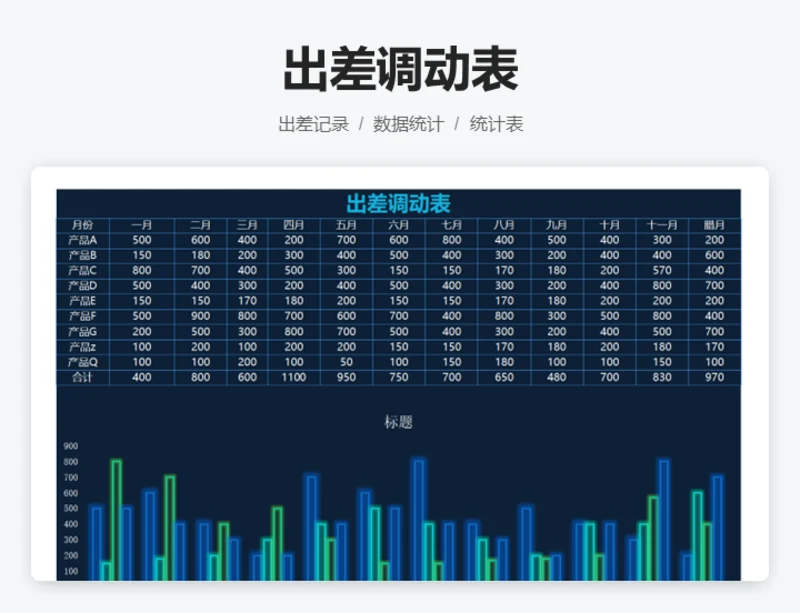800x613 pixels.
Task: Select 产品B's 腊月 cell showing 600
Action: (x=714, y=256)
